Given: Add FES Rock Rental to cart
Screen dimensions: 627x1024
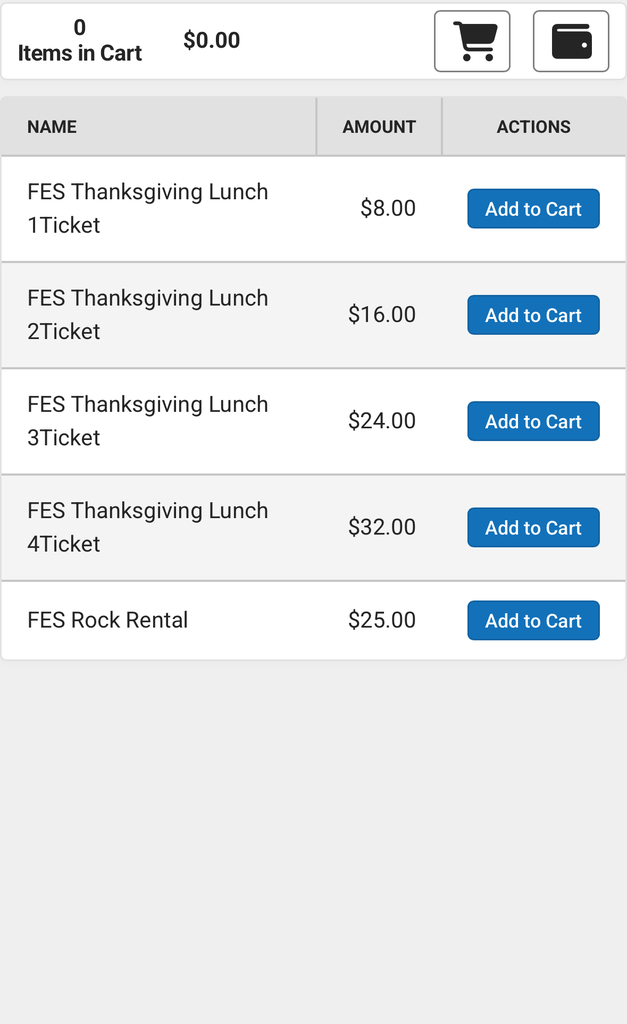Looking at the screenshot, I should pyautogui.click(x=533, y=620).
